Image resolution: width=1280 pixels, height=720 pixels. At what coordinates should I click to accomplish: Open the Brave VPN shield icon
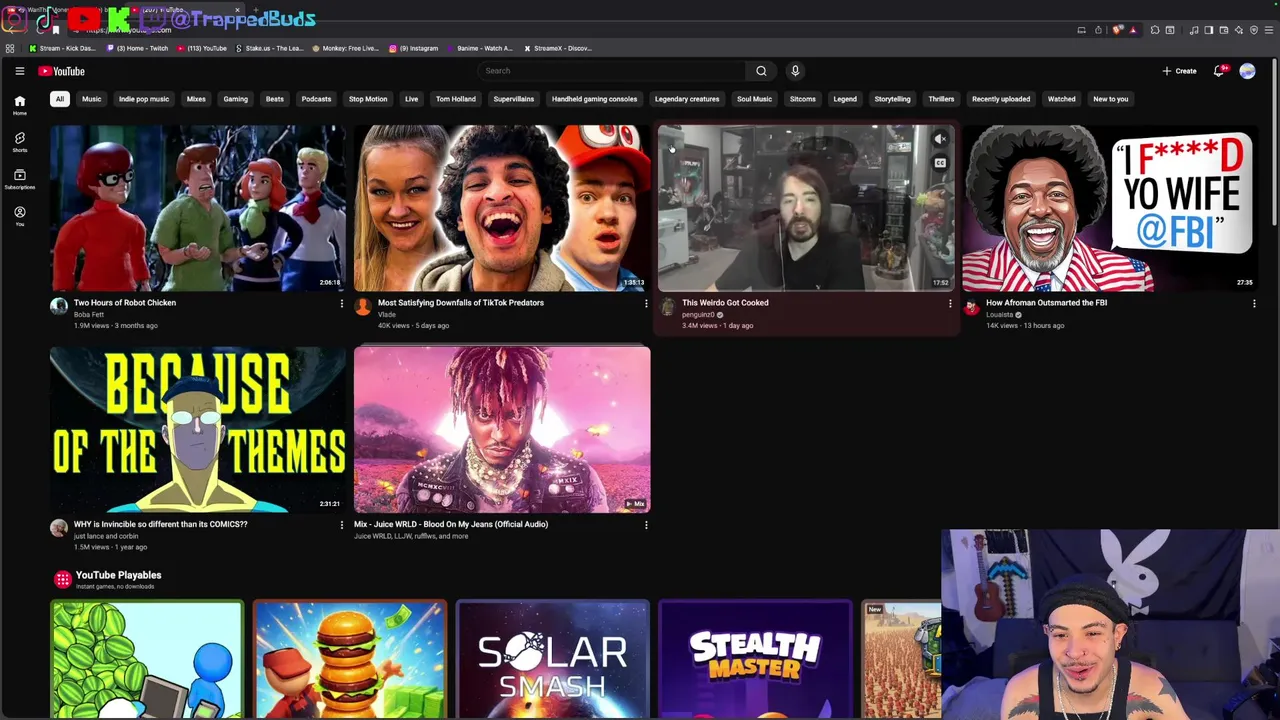click(1254, 30)
